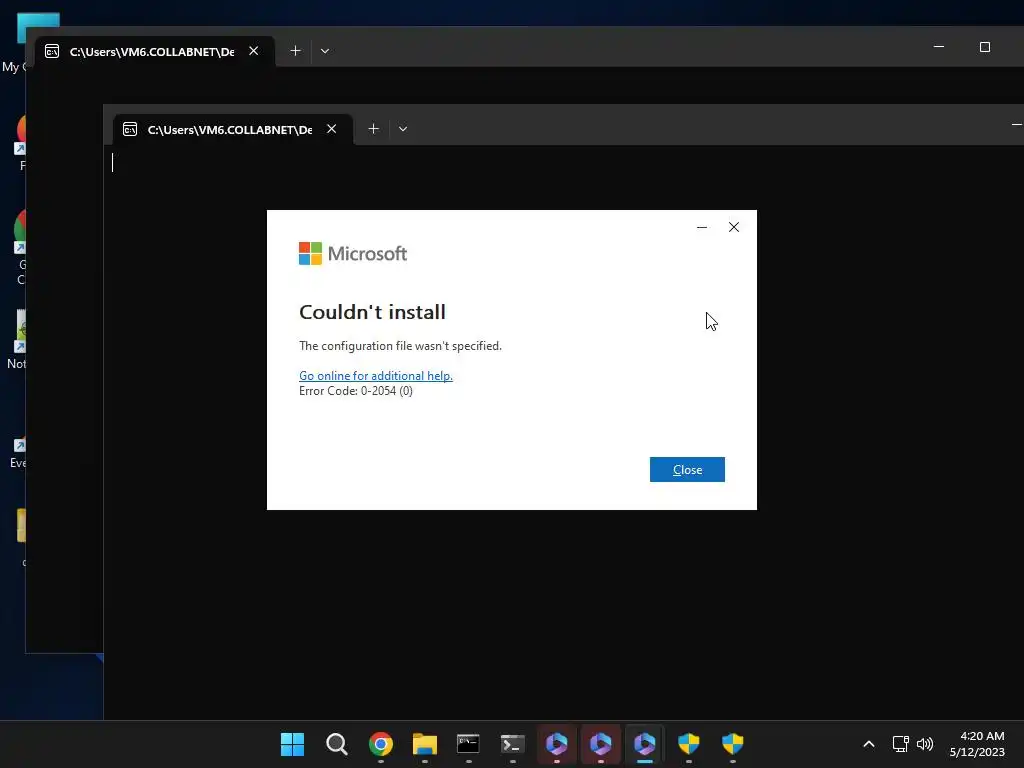Click Error Code: 0-2054 (0) text

pyautogui.click(x=356, y=391)
